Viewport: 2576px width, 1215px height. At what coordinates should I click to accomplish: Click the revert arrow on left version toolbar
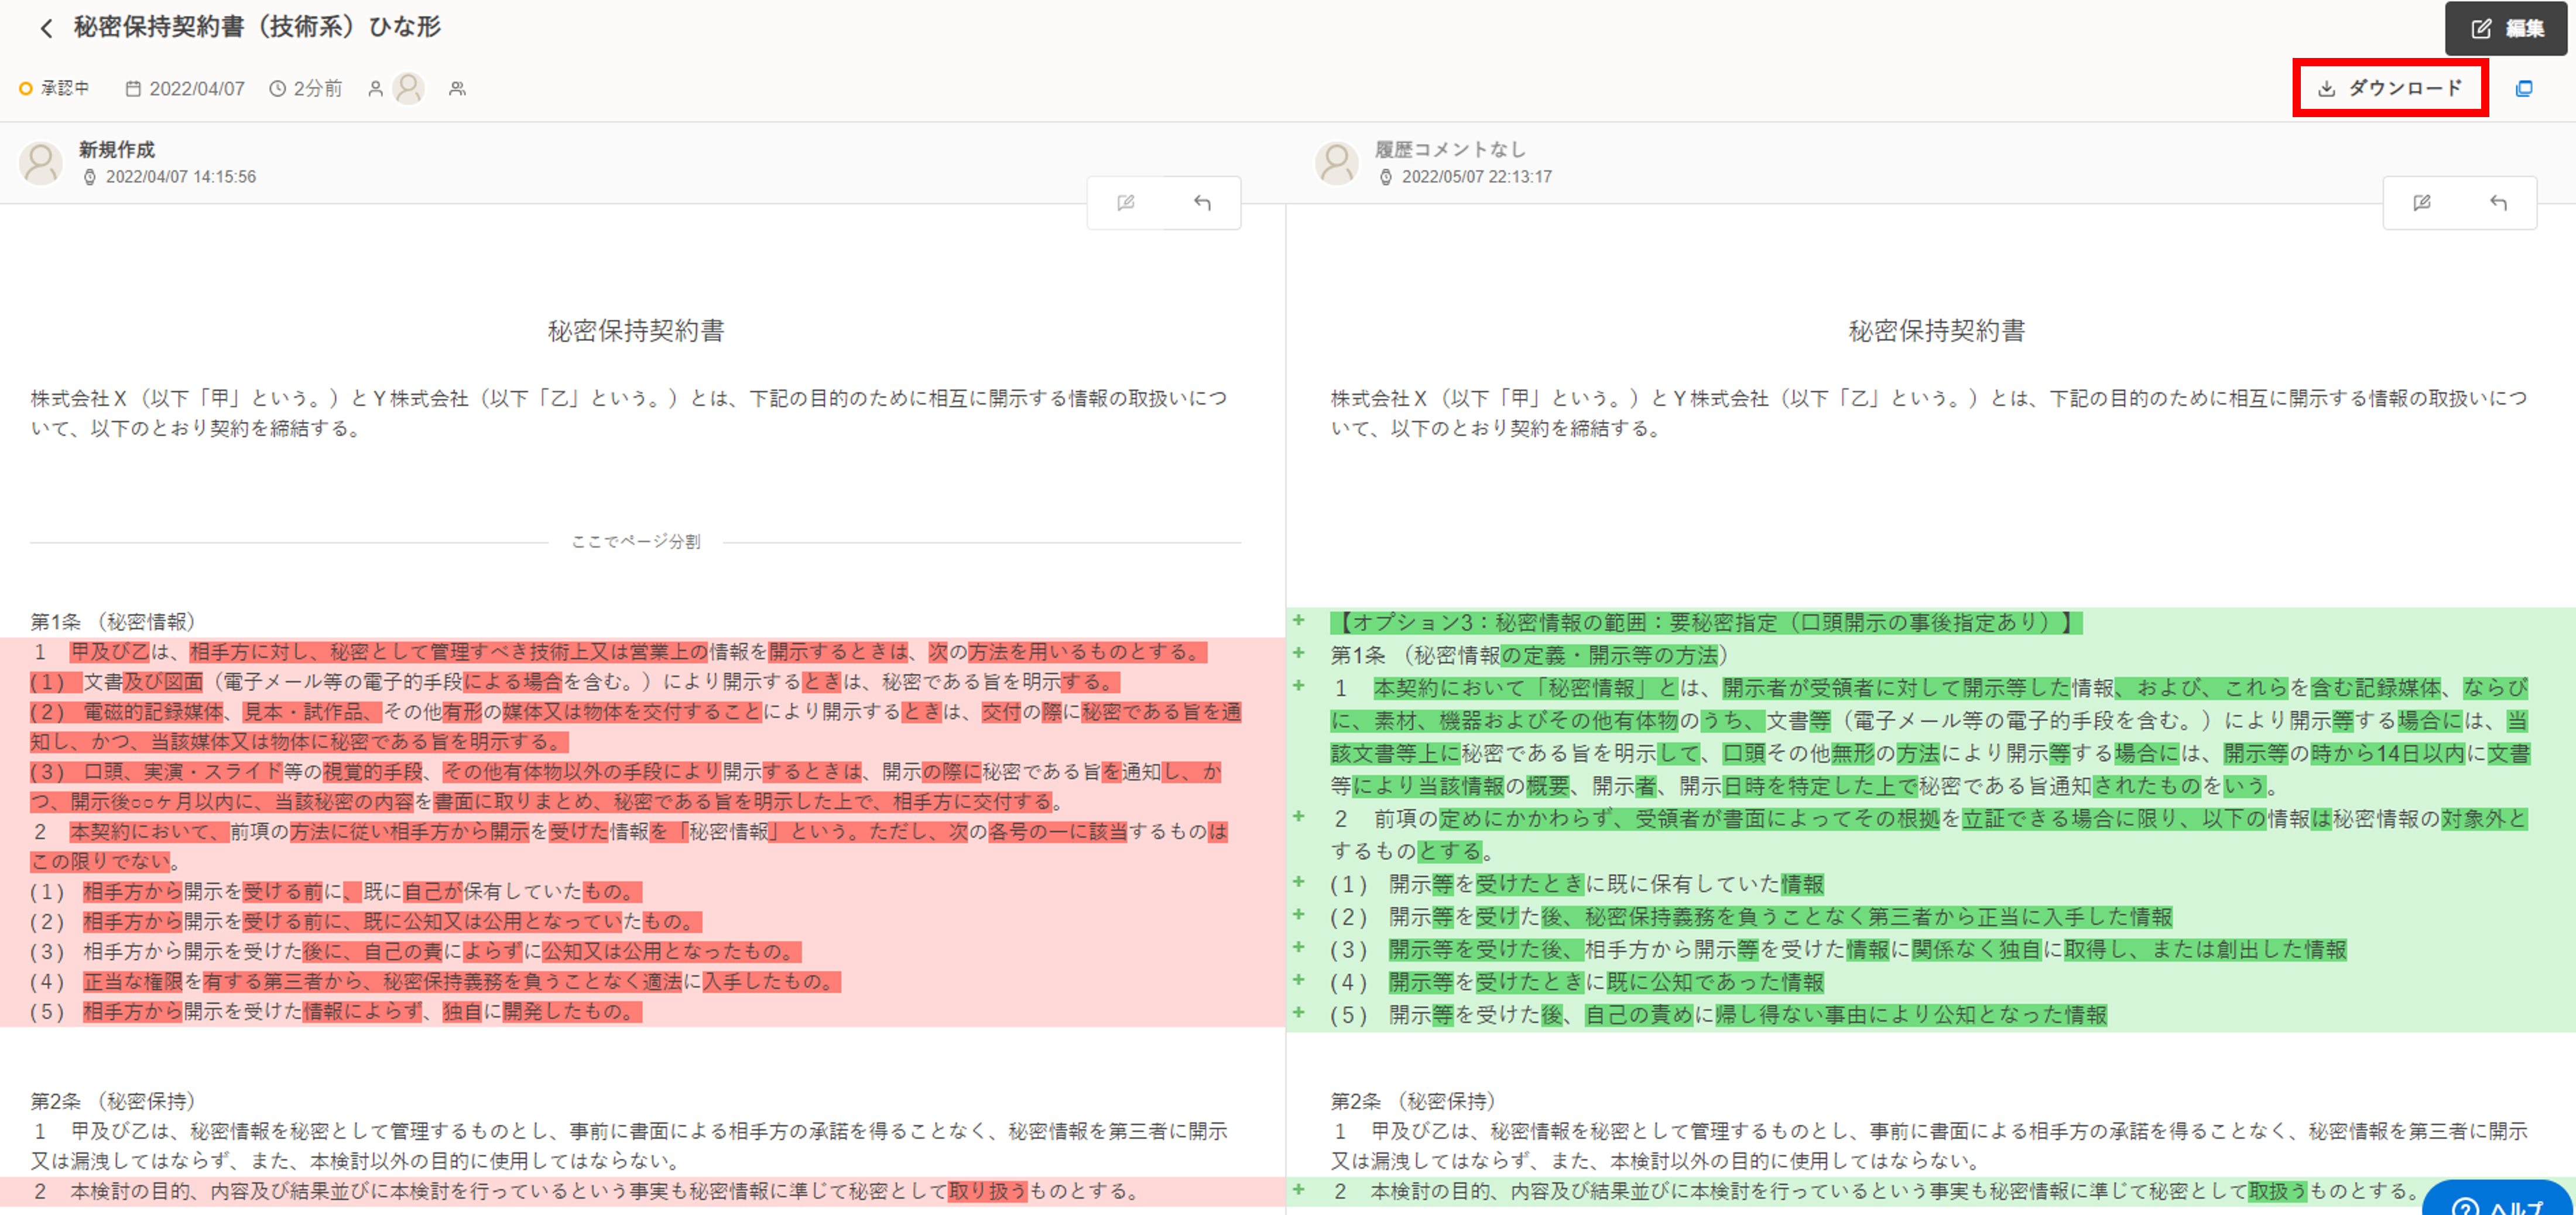[1202, 203]
